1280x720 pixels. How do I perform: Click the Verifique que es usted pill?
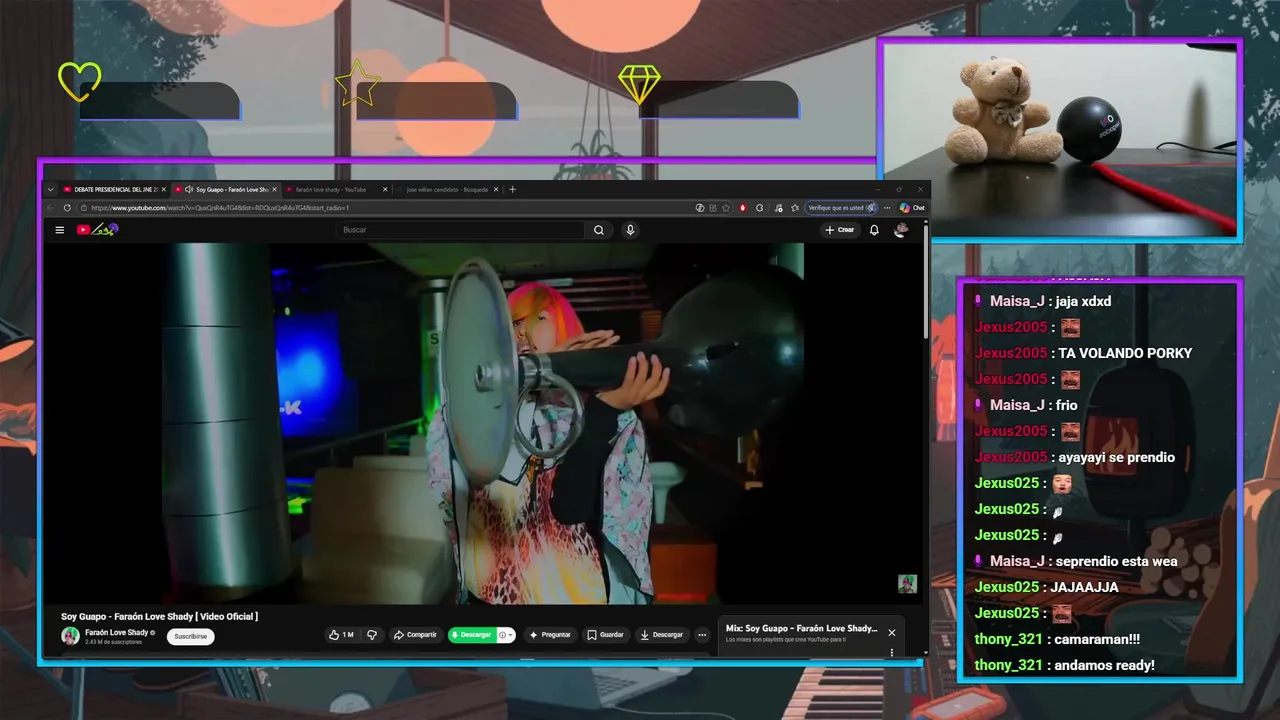pos(843,208)
